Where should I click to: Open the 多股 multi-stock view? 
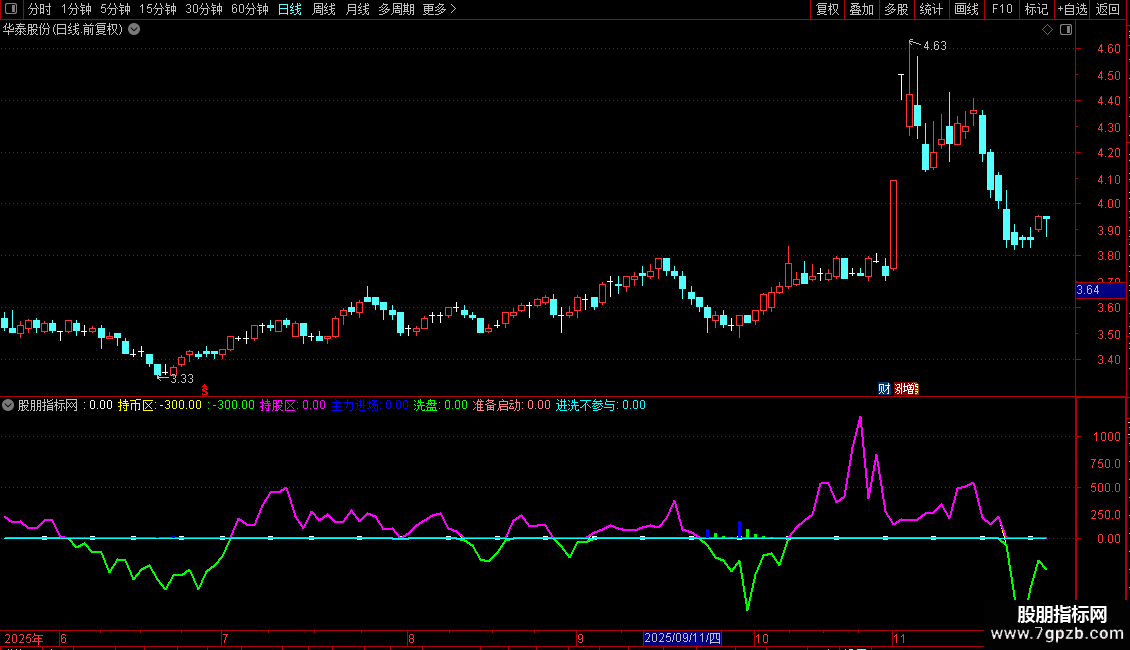coord(896,9)
